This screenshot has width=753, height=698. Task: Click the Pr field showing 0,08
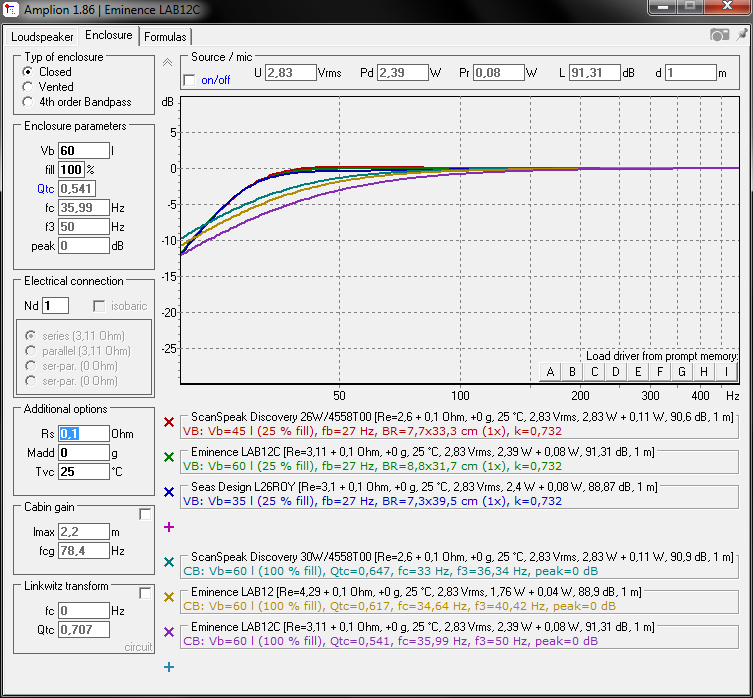[x=498, y=73]
